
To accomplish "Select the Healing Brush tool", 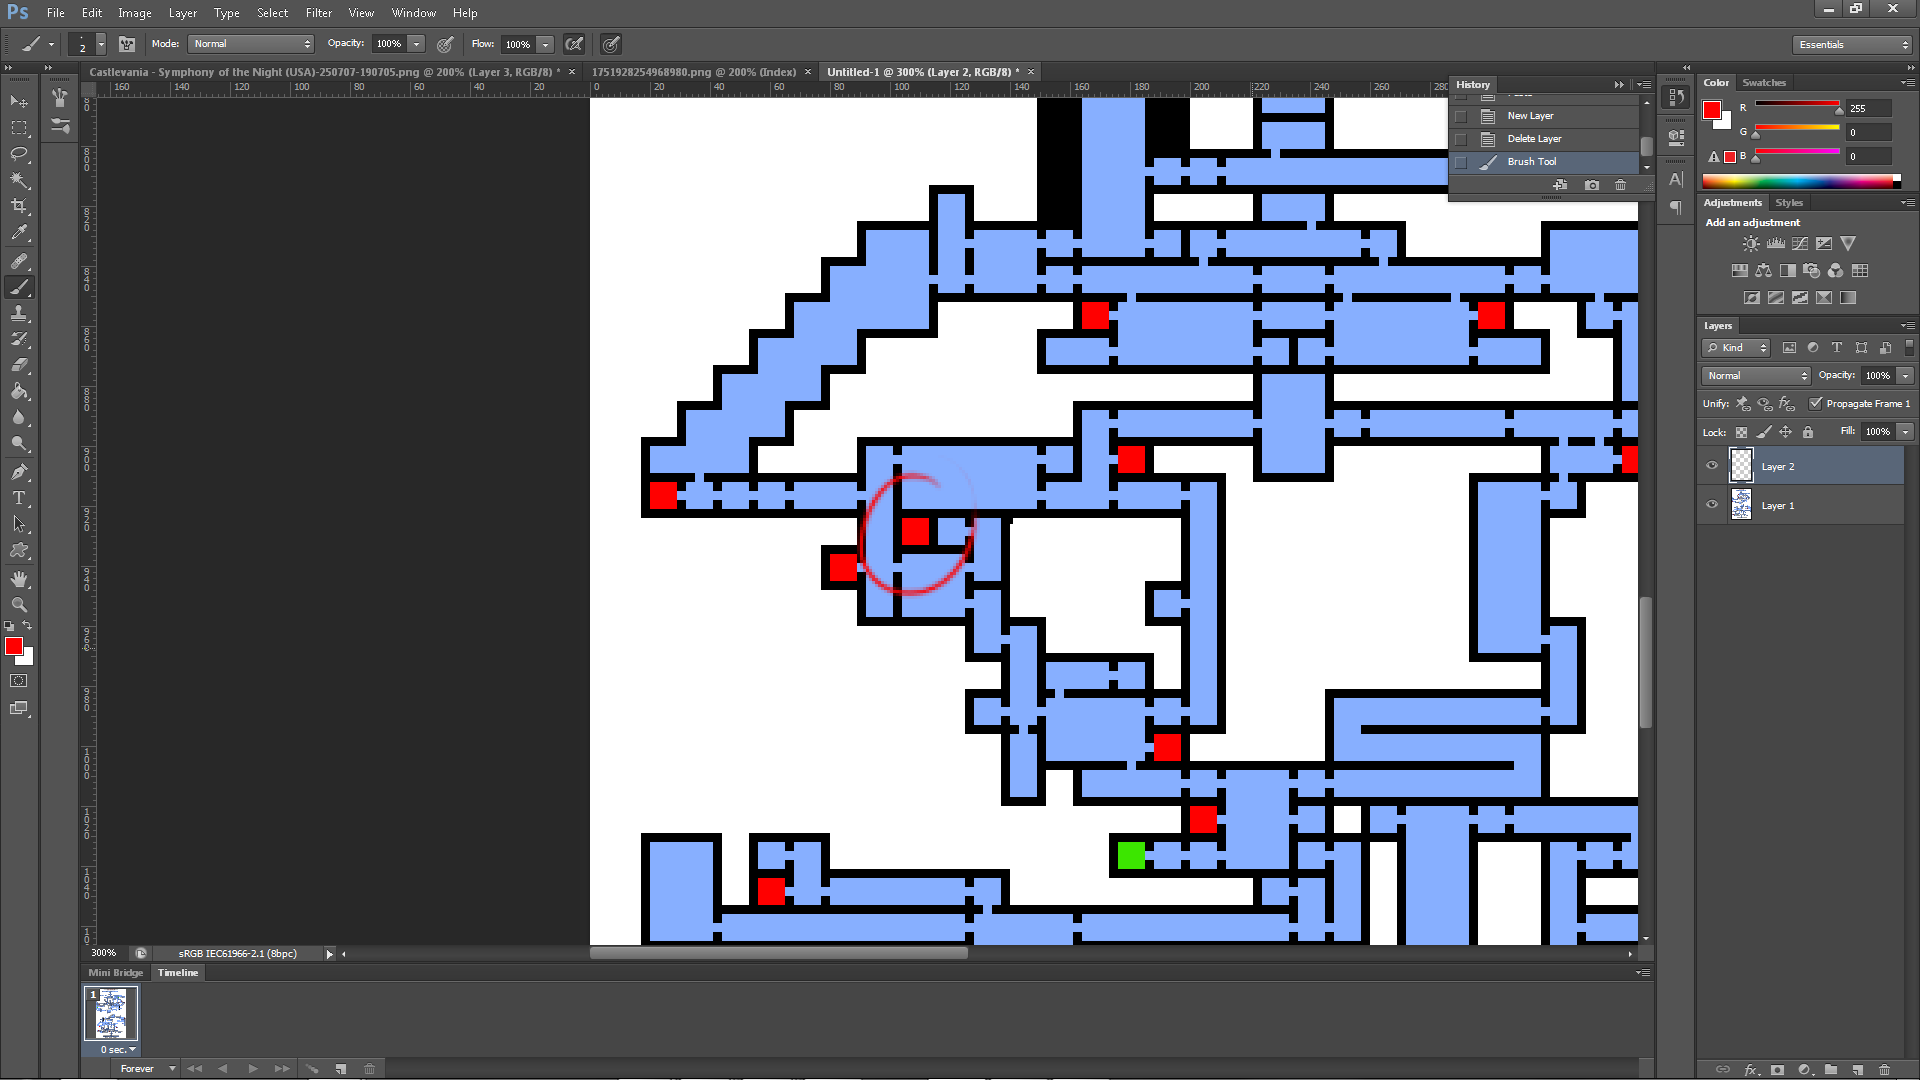I will click(19, 261).
